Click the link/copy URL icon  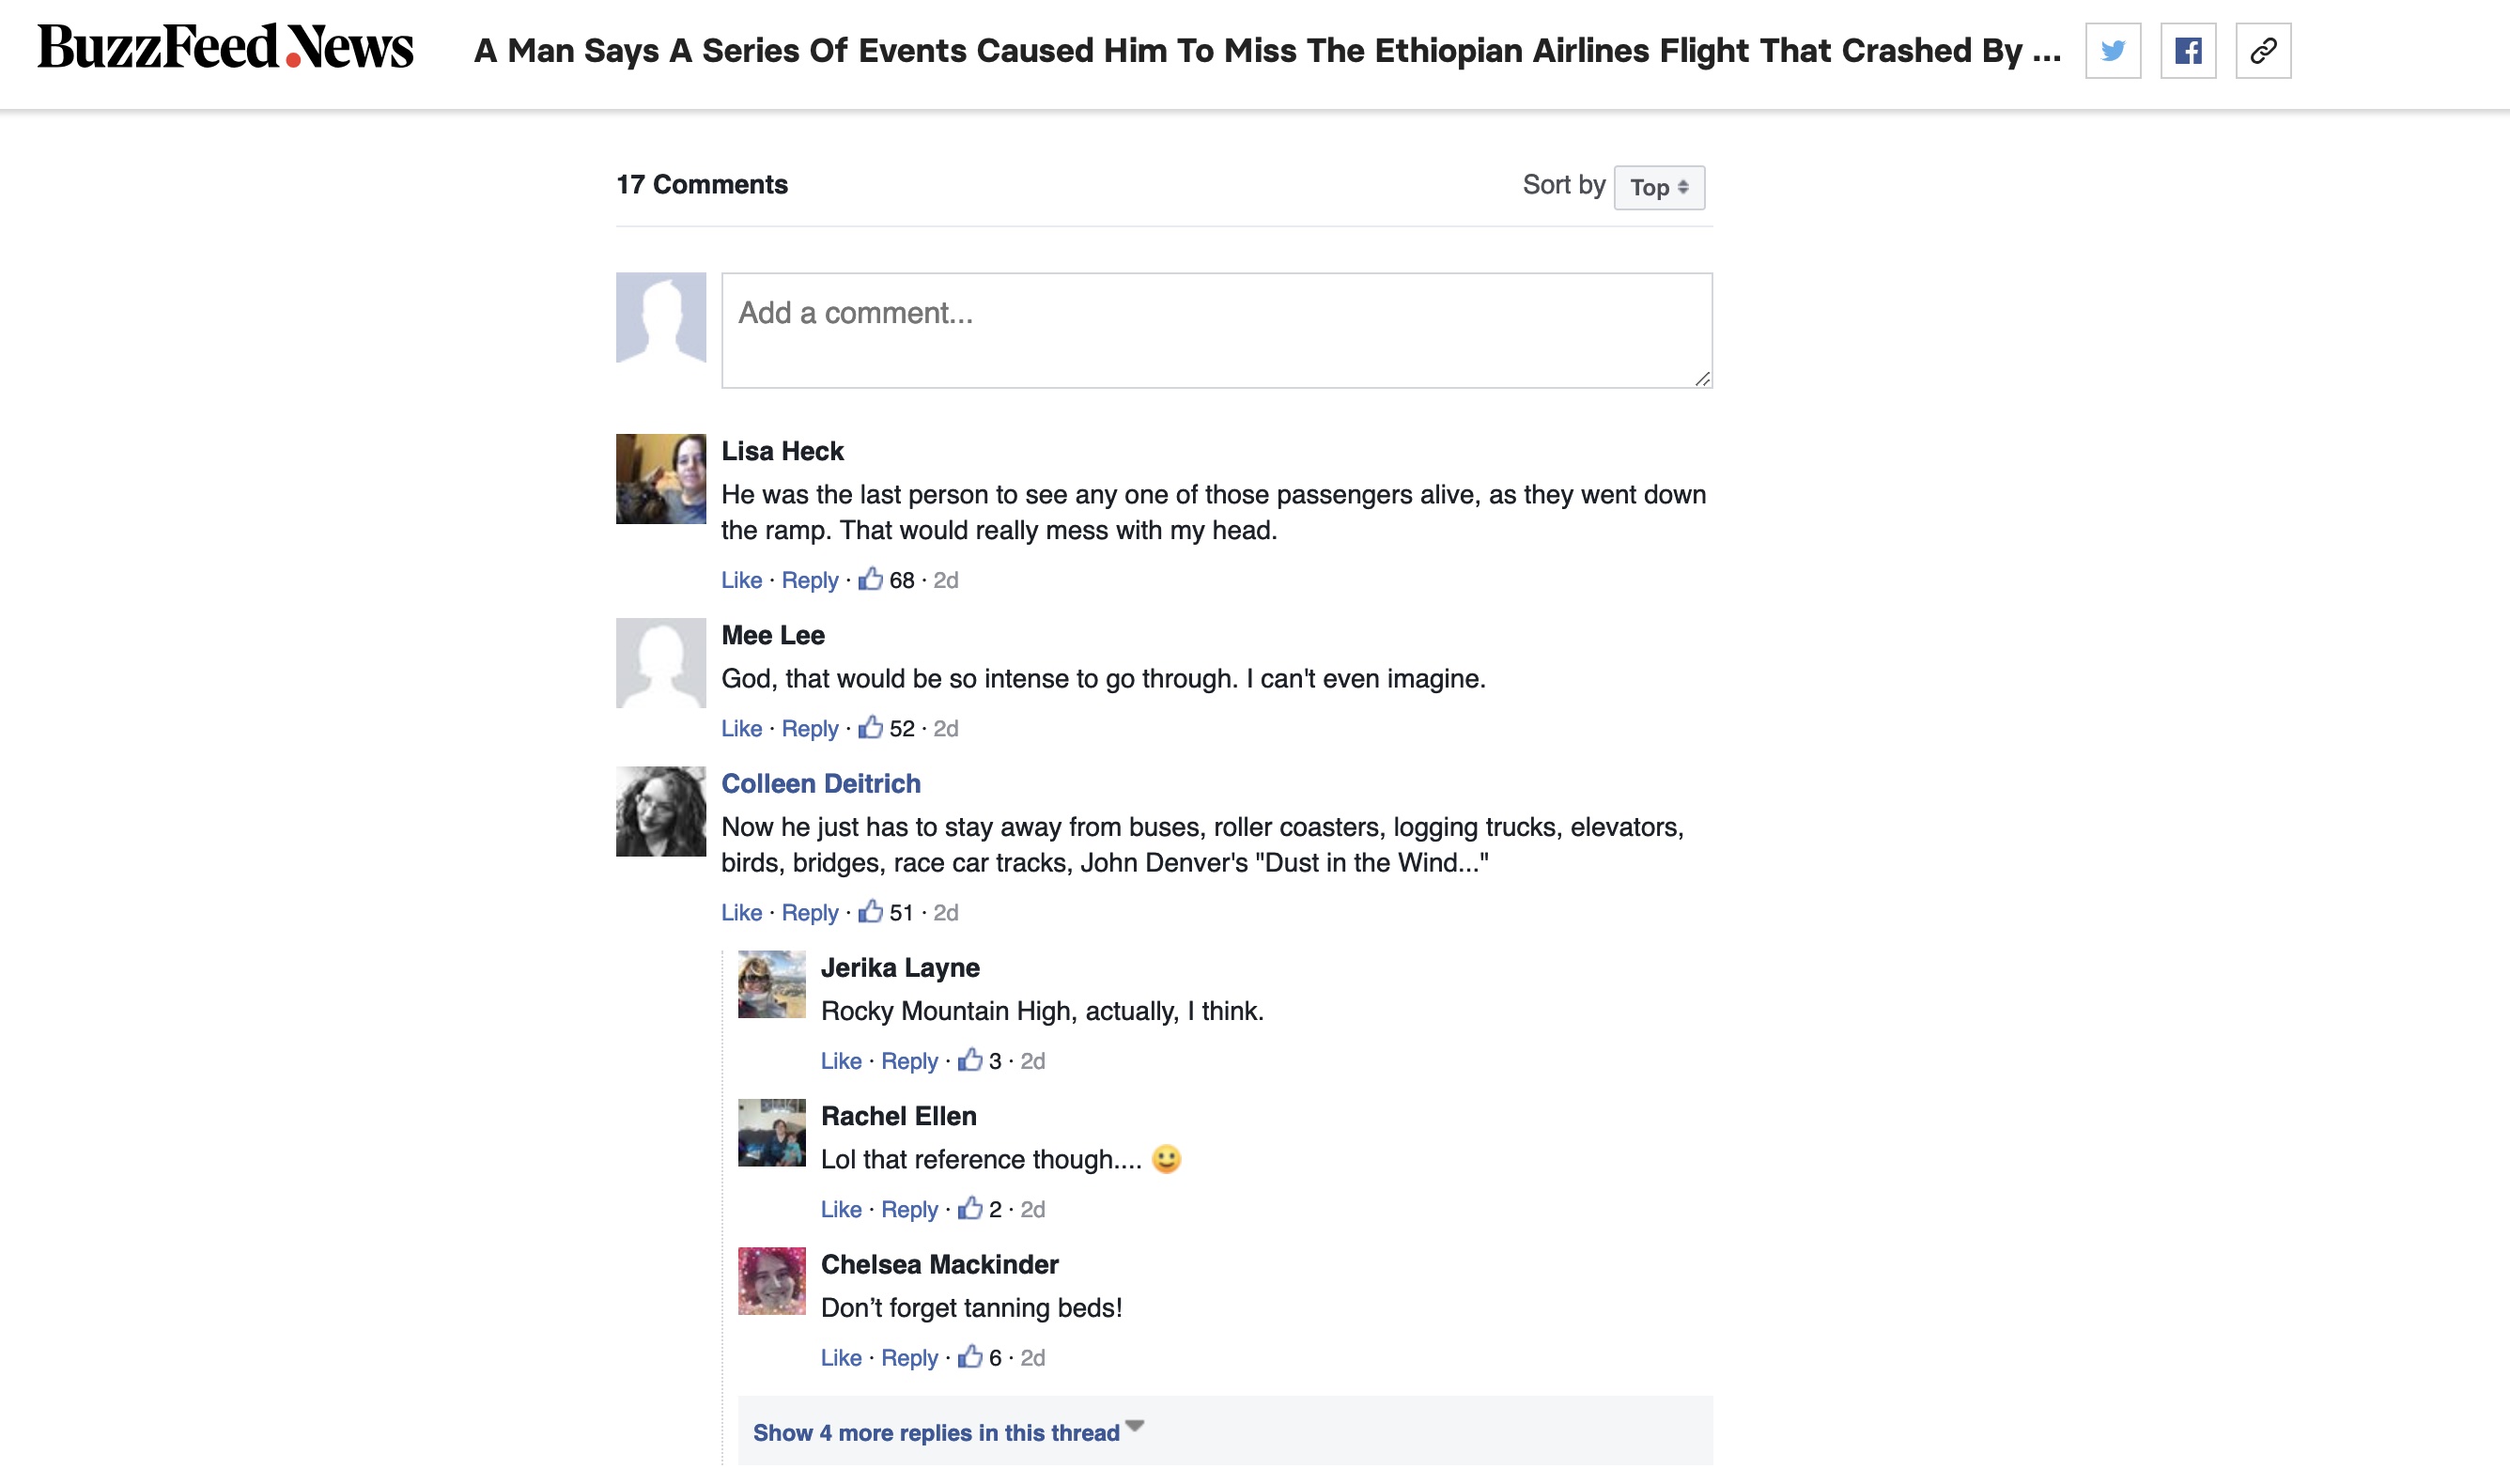(x=2265, y=52)
